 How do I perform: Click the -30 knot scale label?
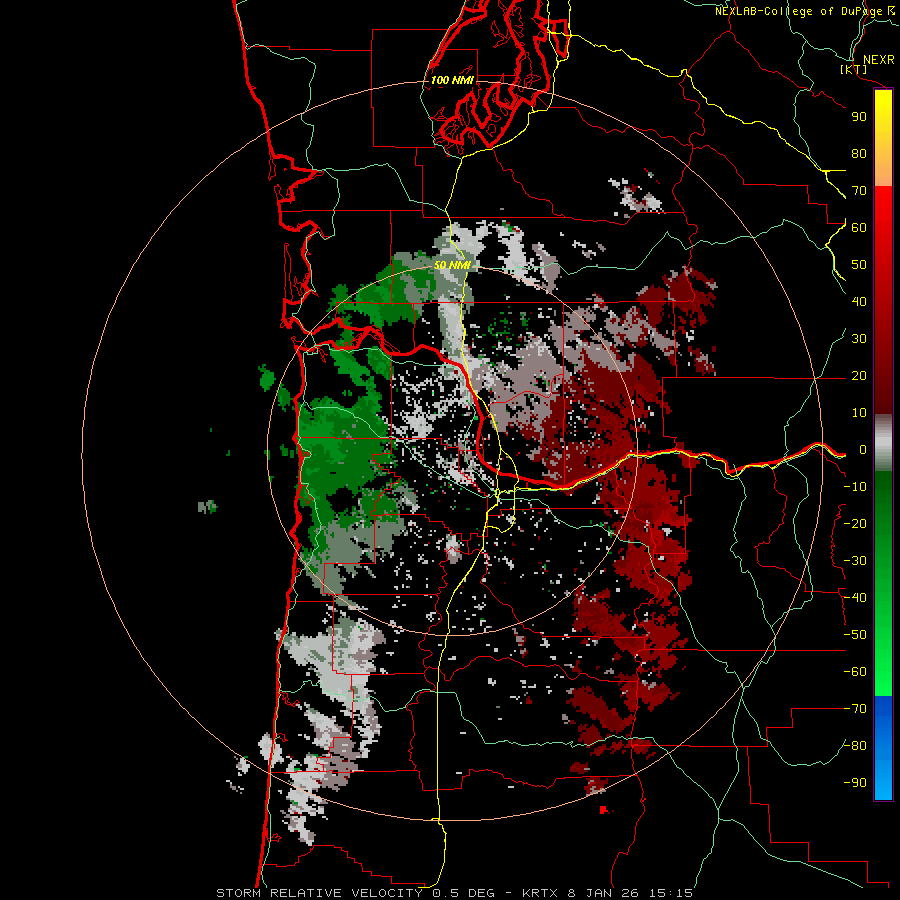click(855, 561)
